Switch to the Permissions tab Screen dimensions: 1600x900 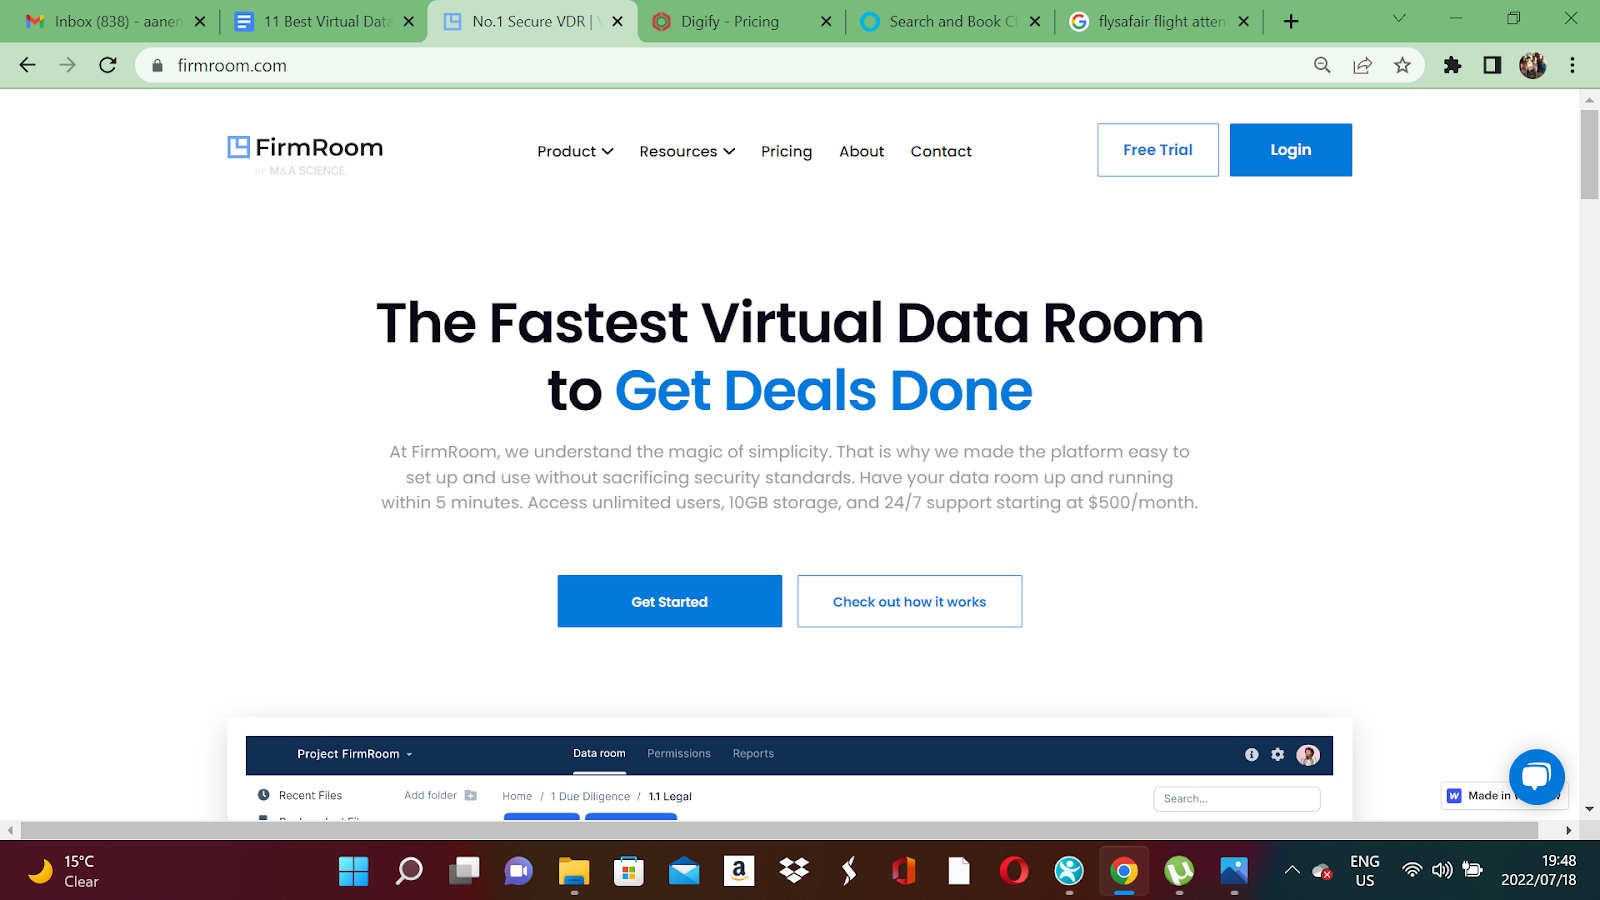(679, 754)
